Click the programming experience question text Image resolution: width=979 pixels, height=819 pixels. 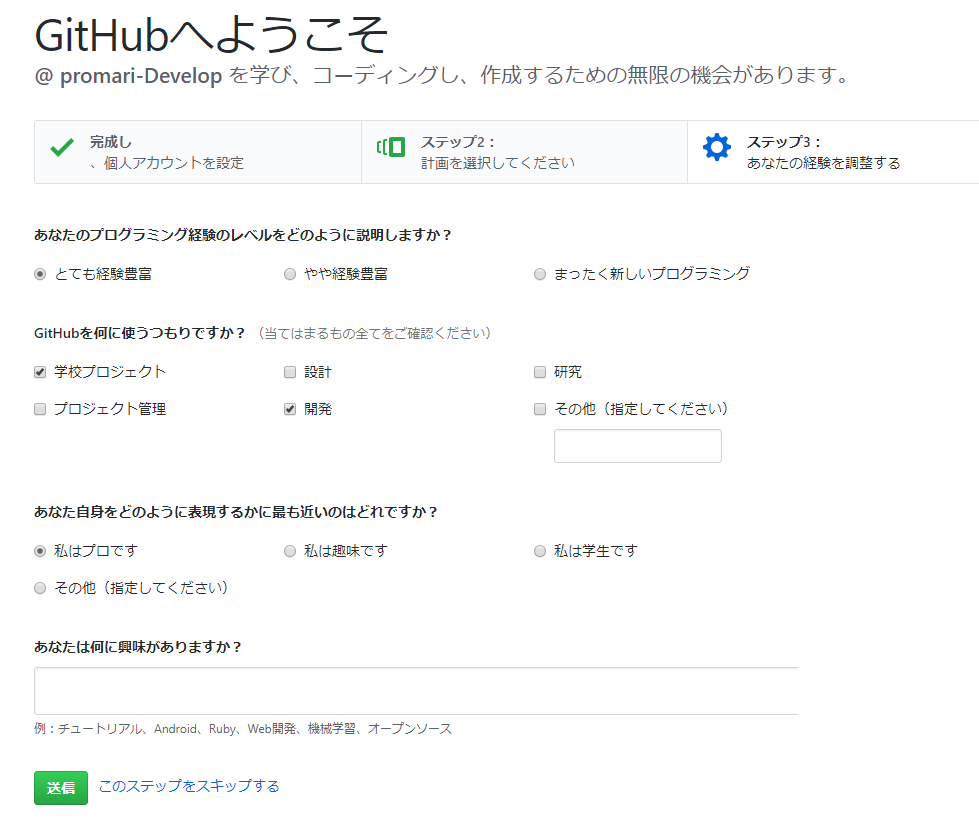coord(243,235)
